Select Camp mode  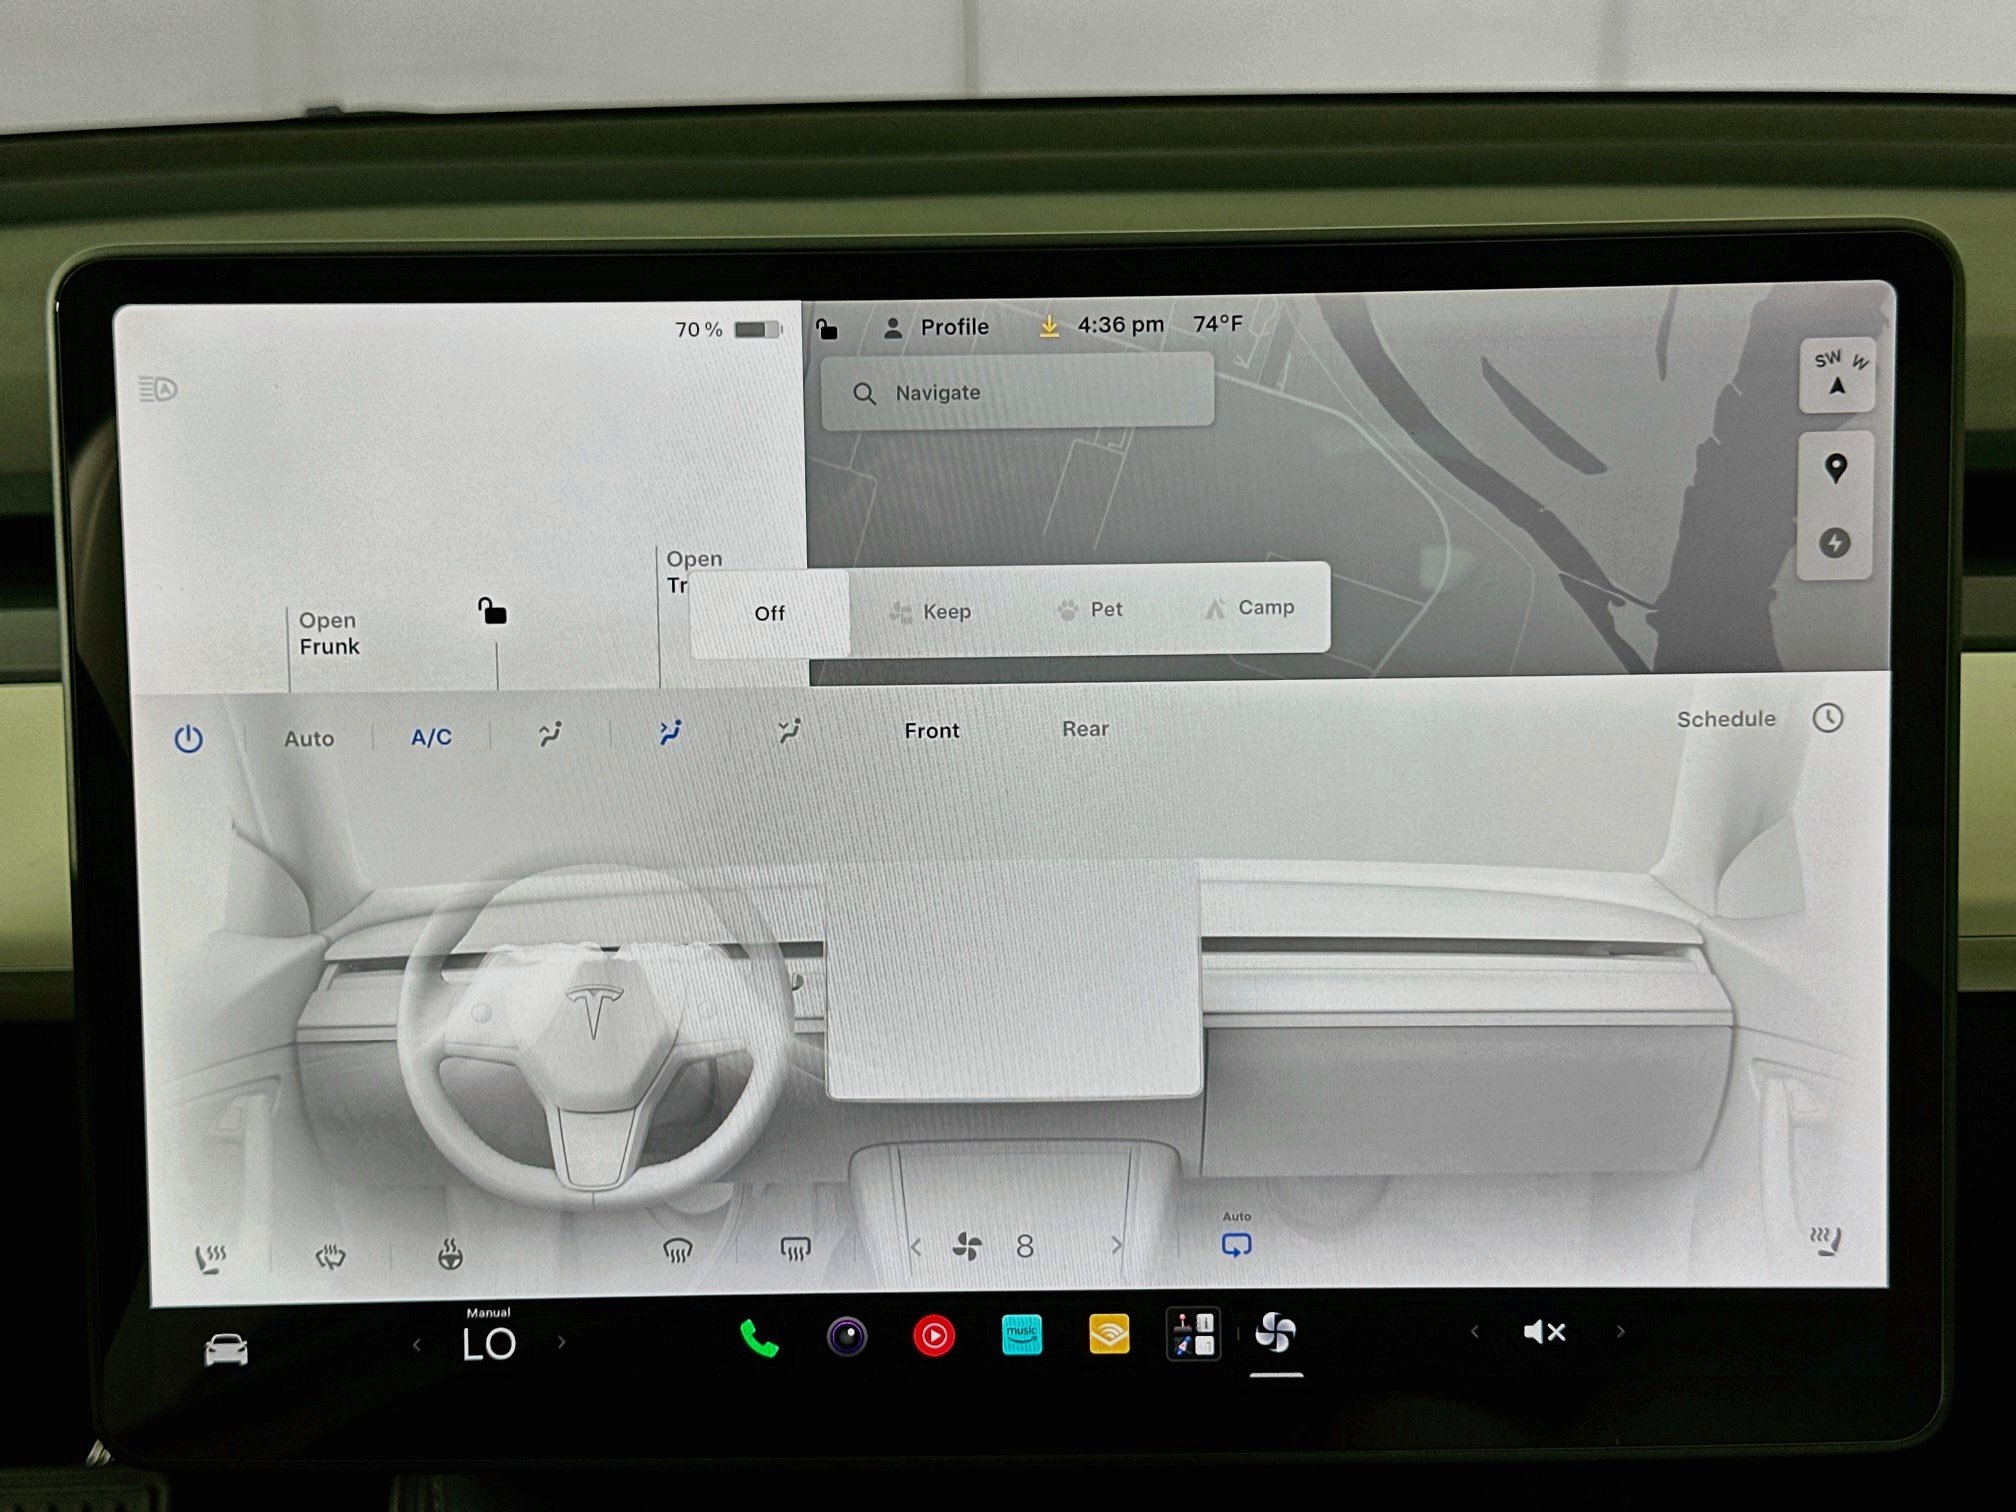1250,607
